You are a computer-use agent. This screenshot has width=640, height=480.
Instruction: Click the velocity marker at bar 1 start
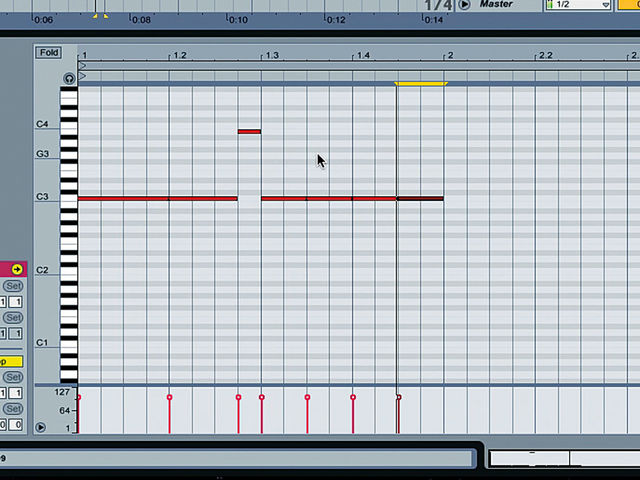tap(78, 397)
